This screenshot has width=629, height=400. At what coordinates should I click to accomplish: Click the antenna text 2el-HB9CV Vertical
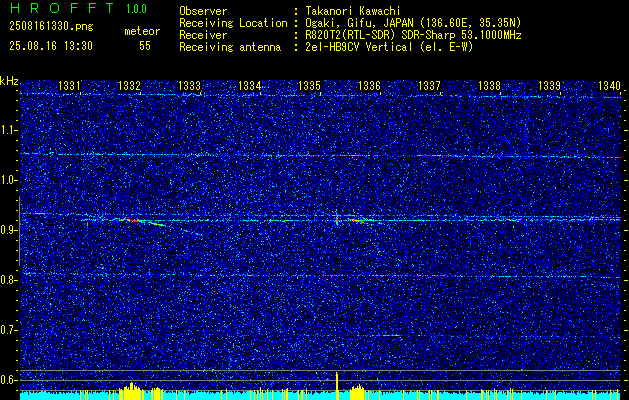(358, 47)
